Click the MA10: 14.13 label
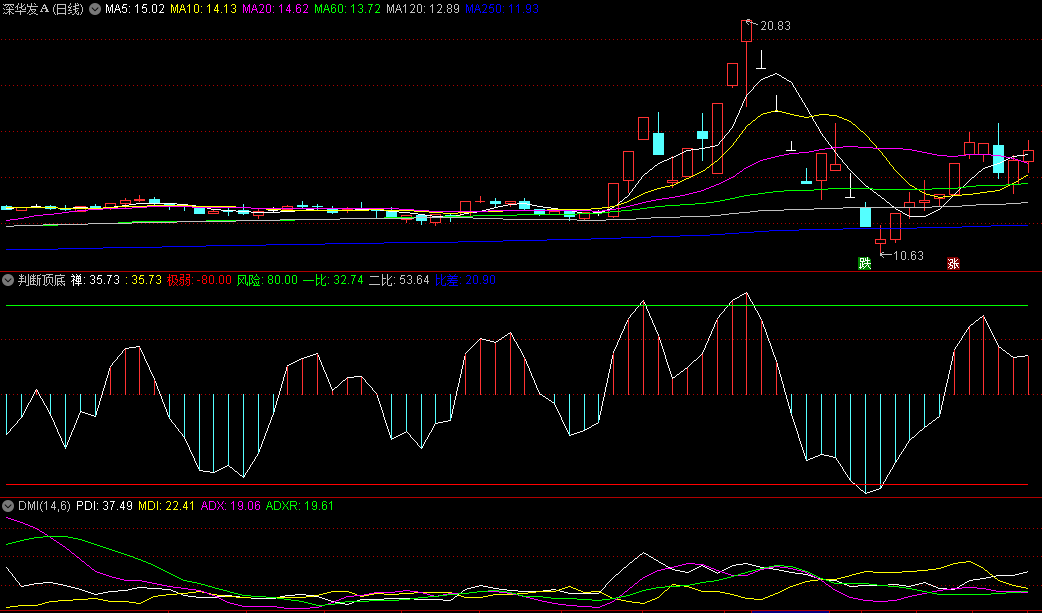This screenshot has height=613, width=1042. coord(203,9)
